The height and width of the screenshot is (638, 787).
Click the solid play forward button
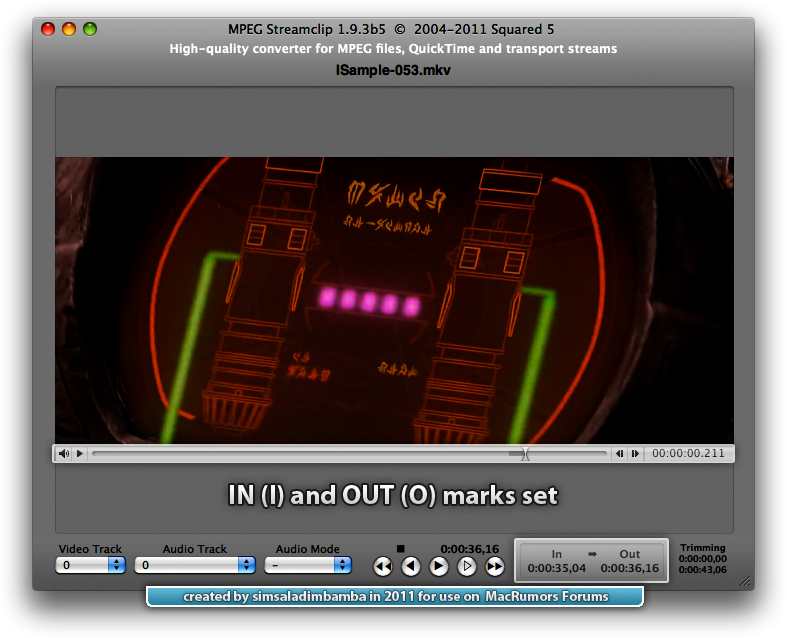point(439,566)
